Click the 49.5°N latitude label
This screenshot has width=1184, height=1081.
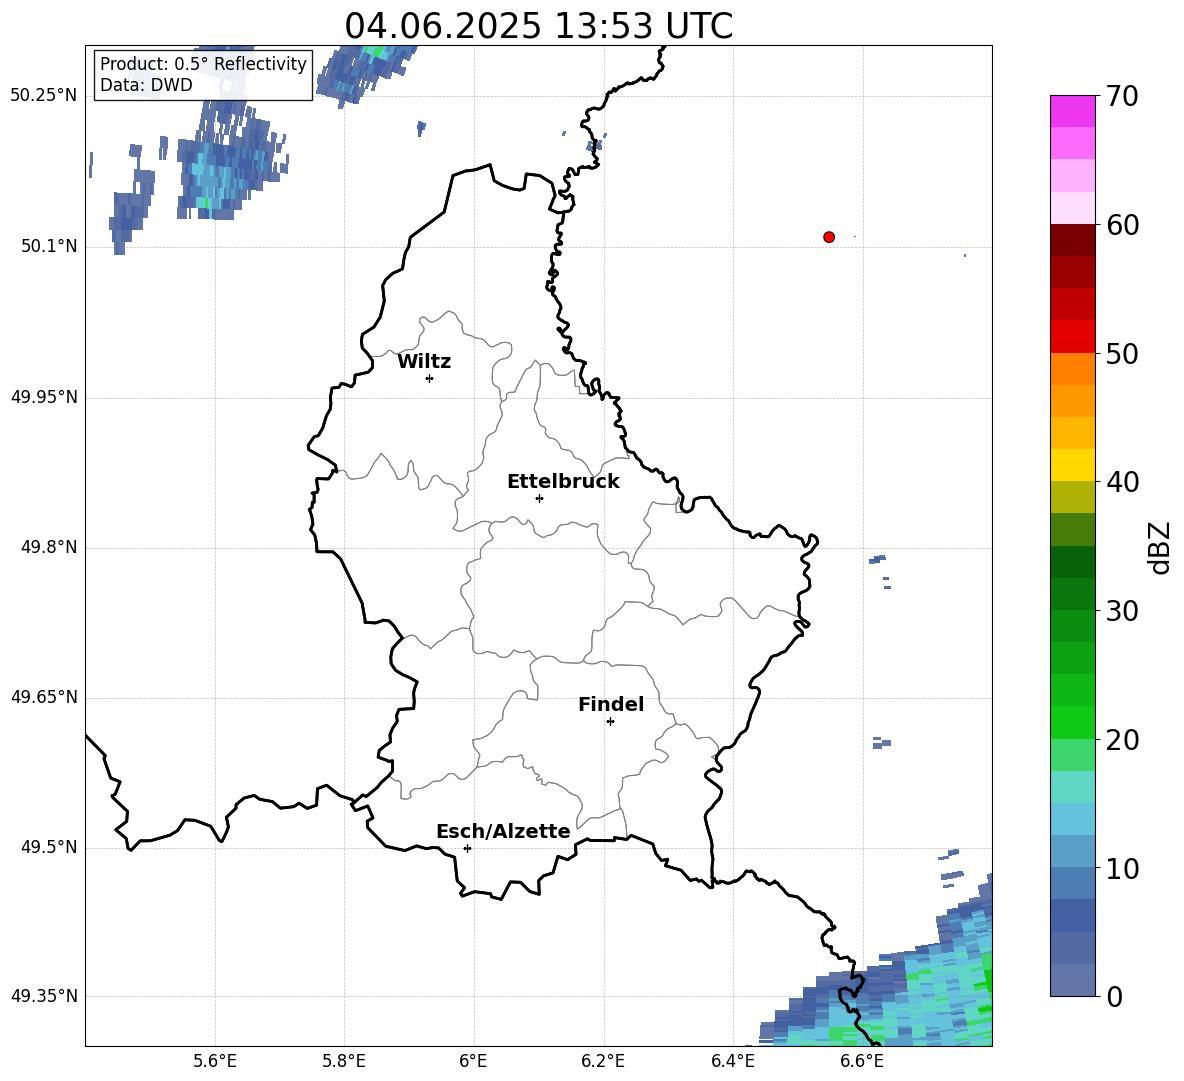tap(49, 847)
